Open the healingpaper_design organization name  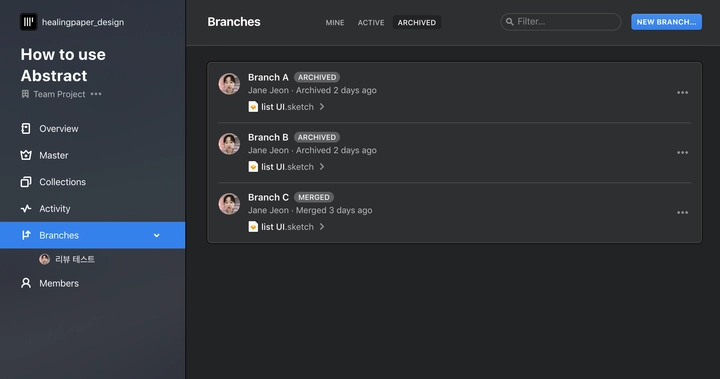pos(83,22)
